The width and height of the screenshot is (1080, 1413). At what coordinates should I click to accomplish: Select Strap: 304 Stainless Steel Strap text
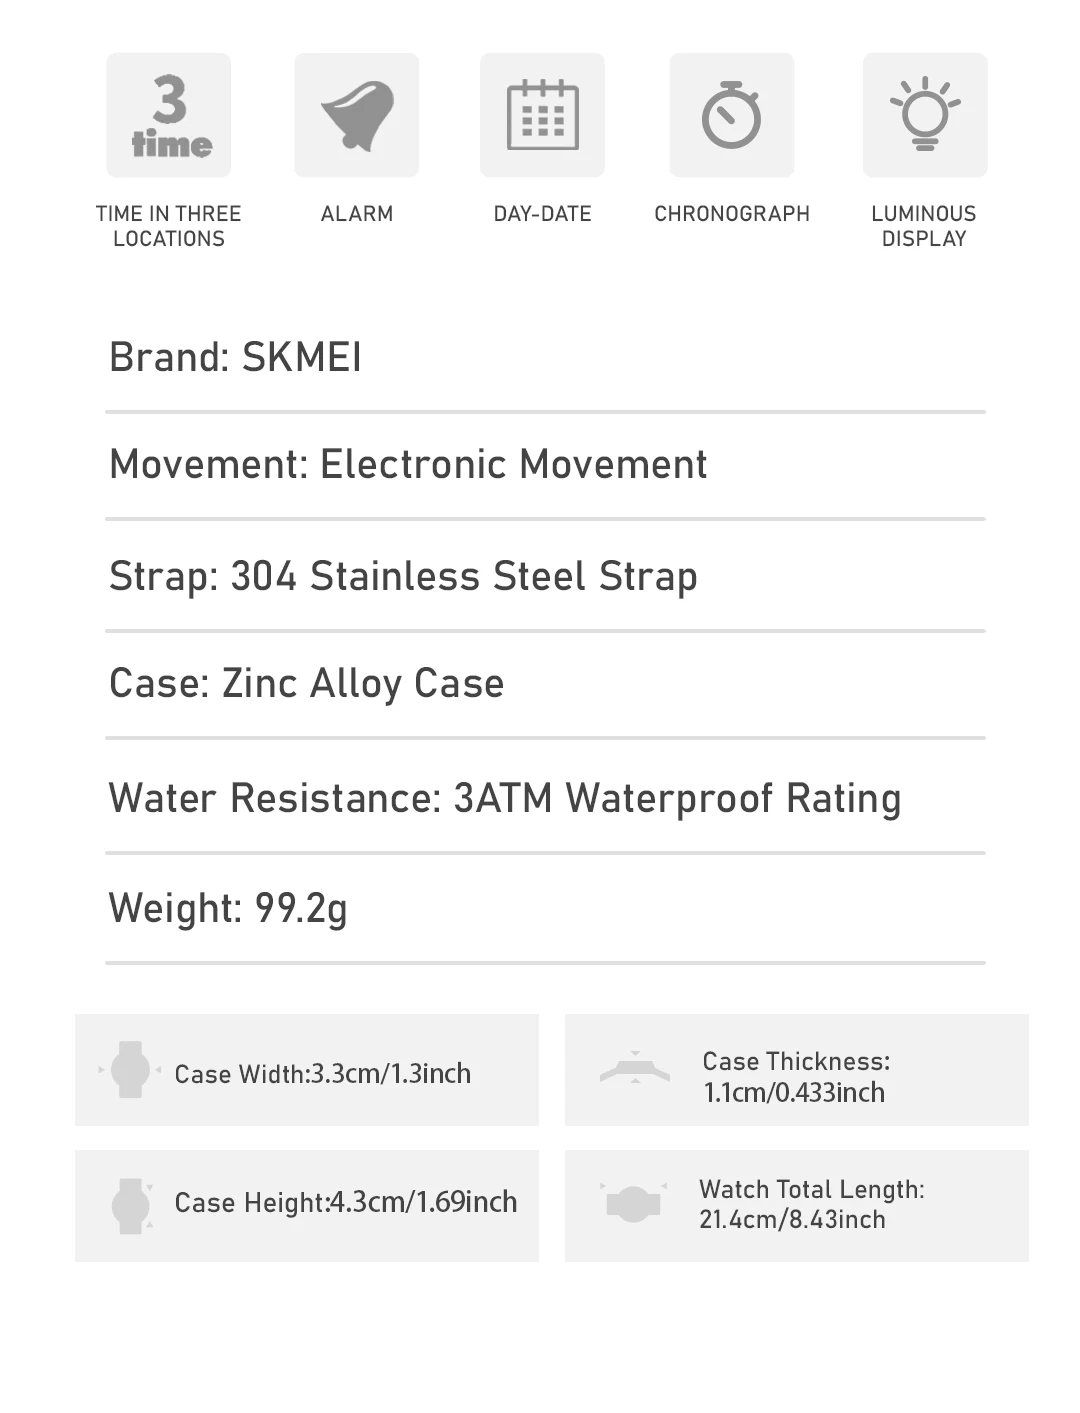[403, 577]
